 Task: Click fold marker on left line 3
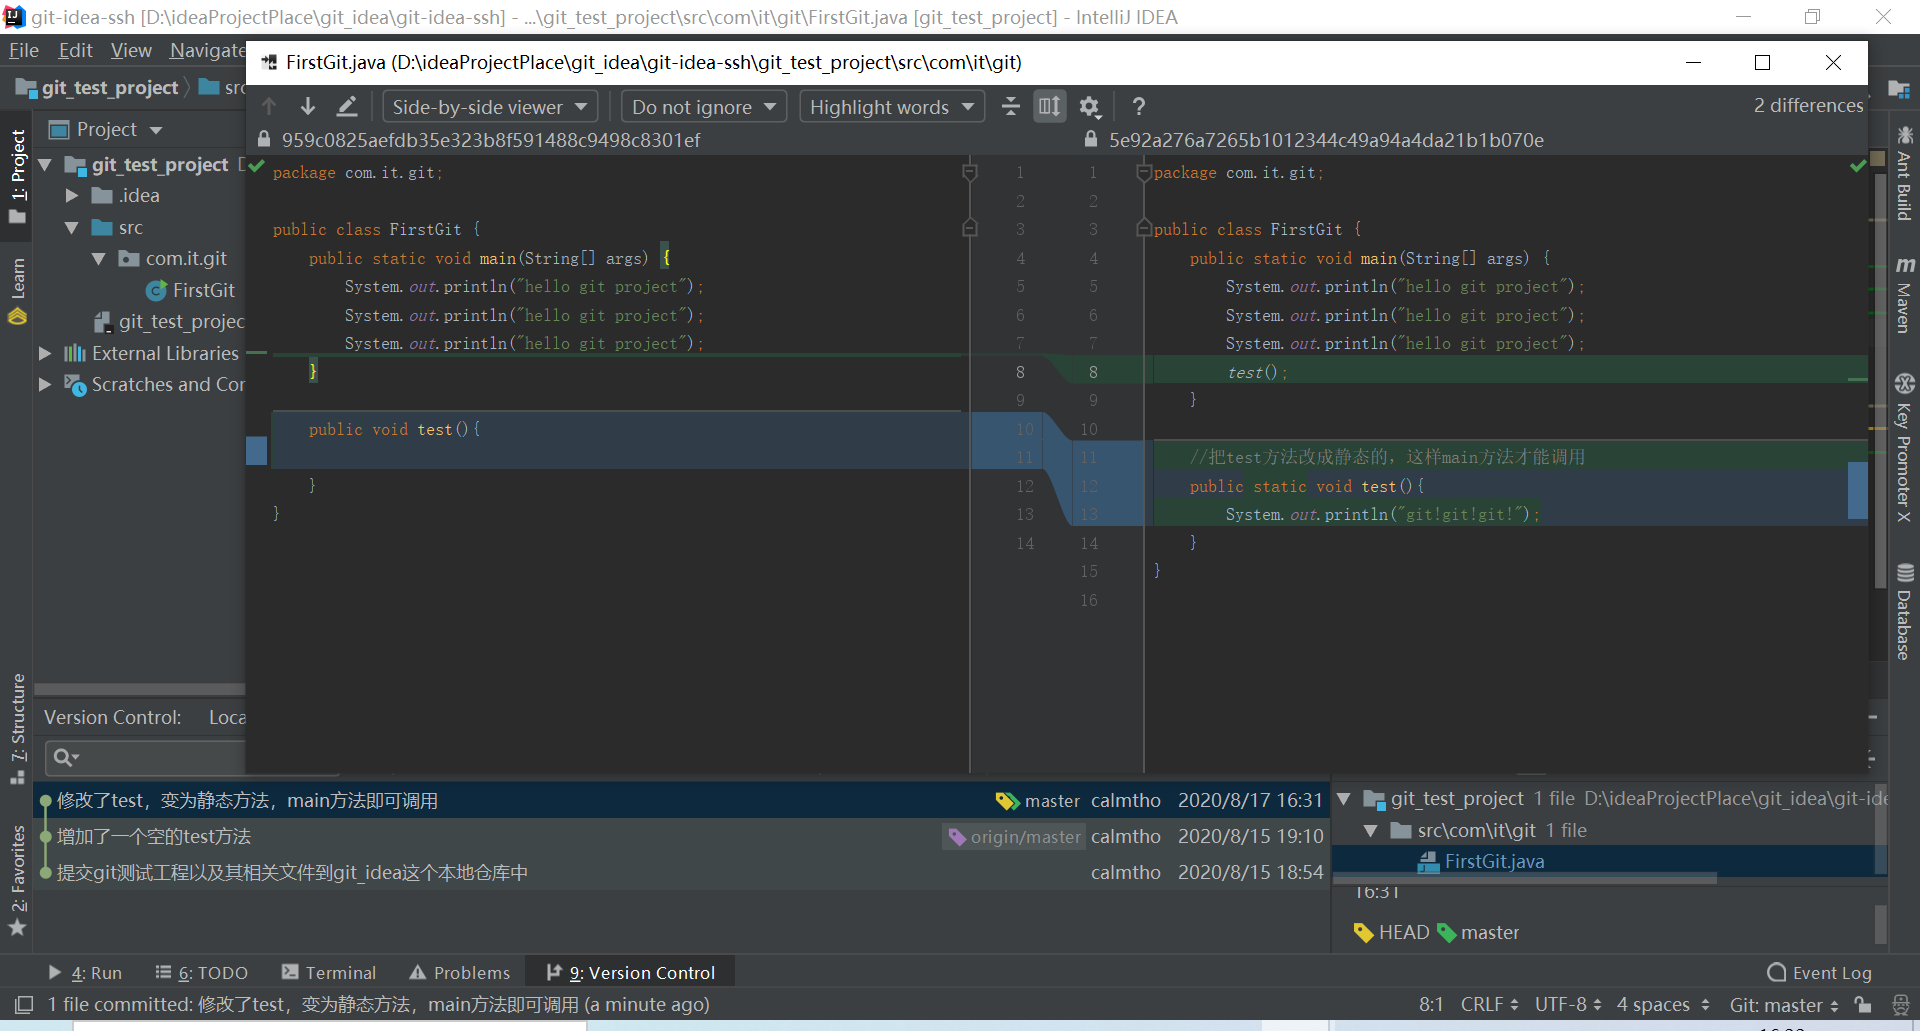coord(969,229)
